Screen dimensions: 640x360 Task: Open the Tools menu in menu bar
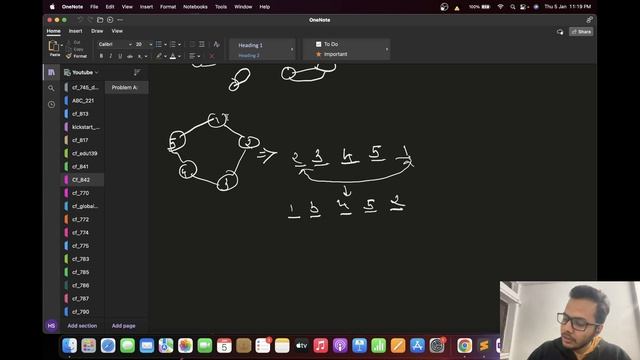tap(221, 7)
